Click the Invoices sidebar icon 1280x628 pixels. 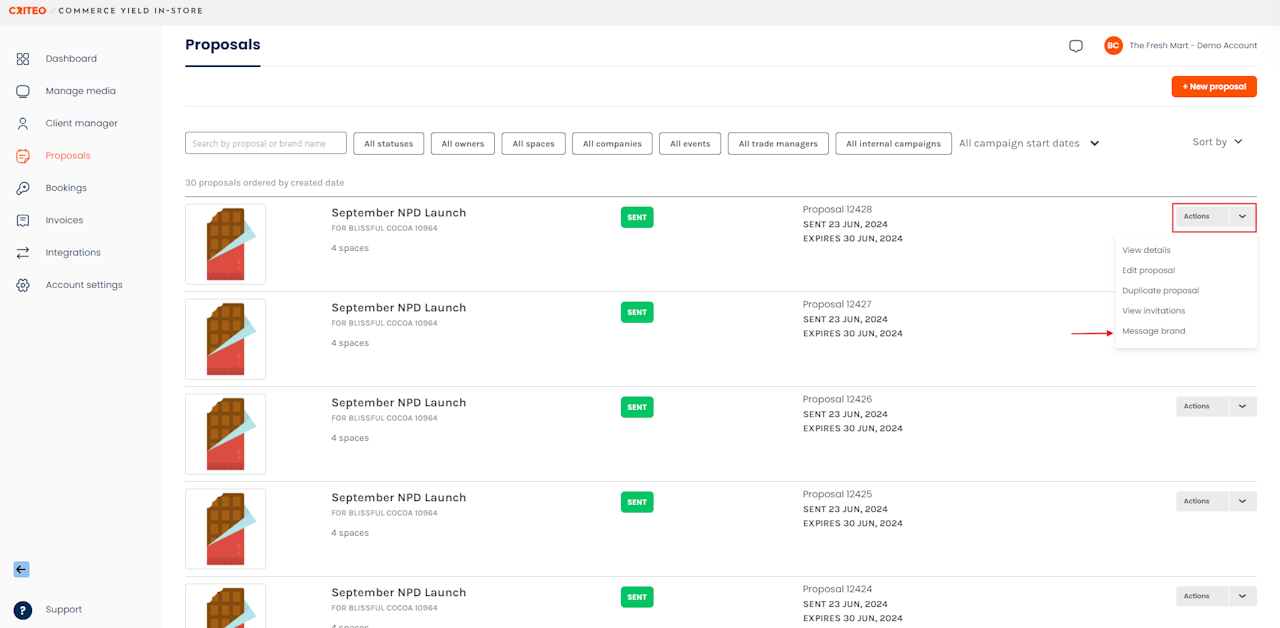pos(23,220)
